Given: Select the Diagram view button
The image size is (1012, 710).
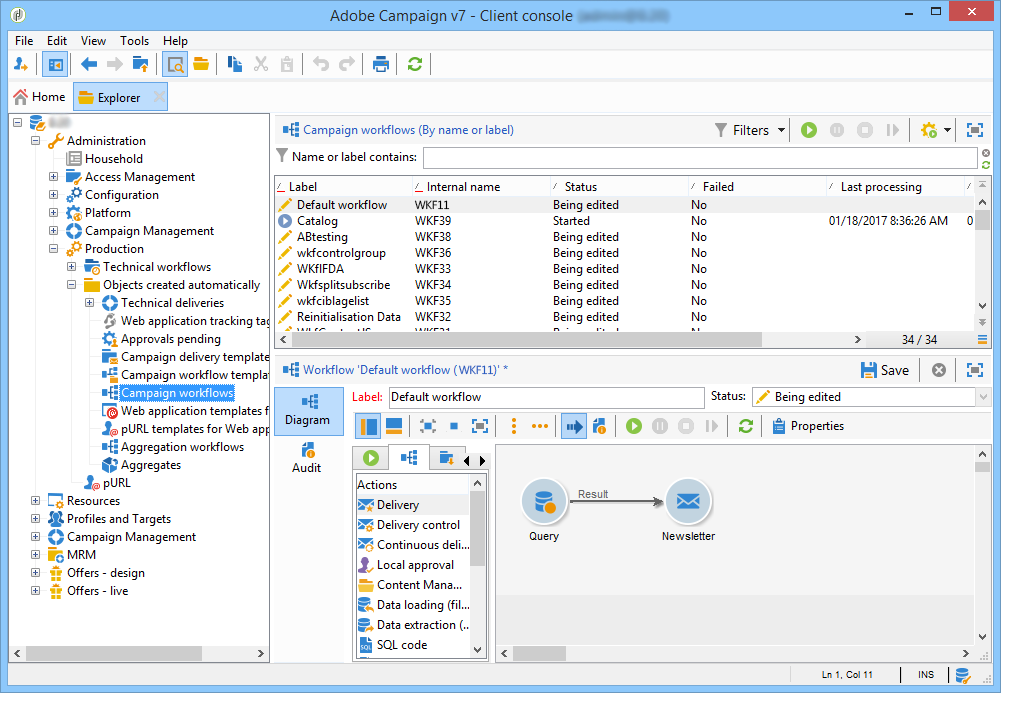Looking at the screenshot, I should click(x=308, y=411).
